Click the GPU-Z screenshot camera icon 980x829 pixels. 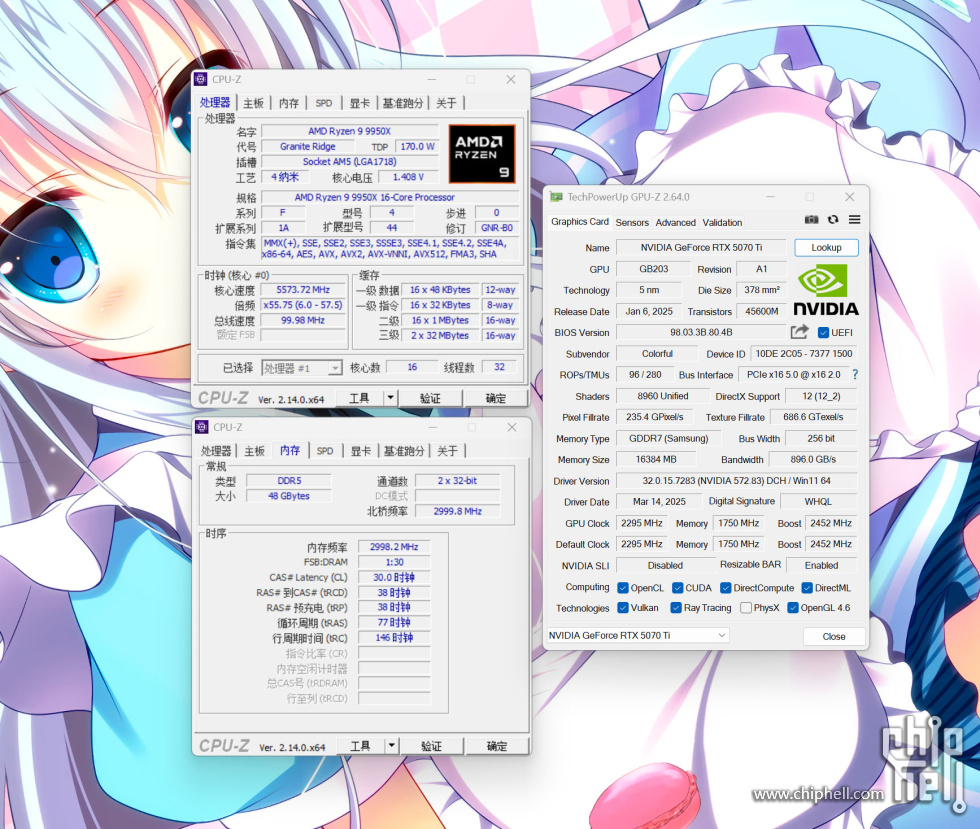click(811, 219)
